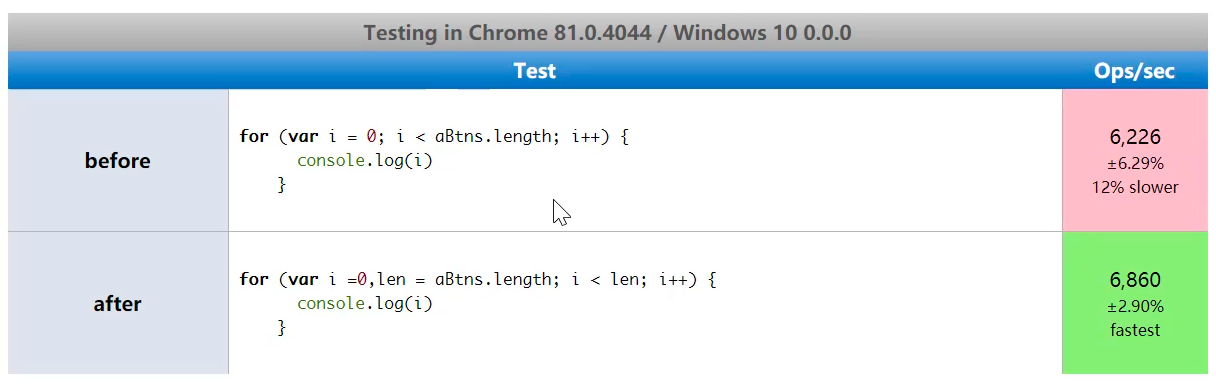The width and height of the screenshot is (1216, 390).
Task: Select the "before" test row label
Action: coord(118,161)
